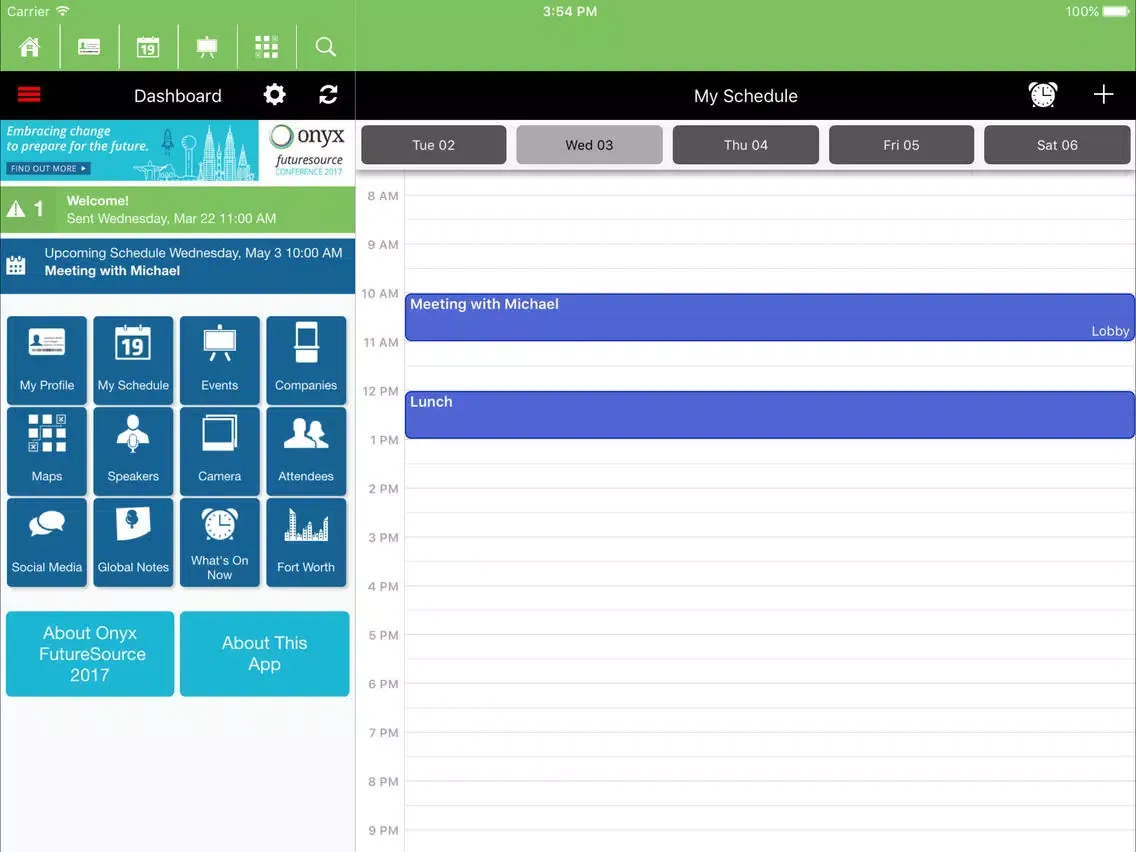This screenshot has height=852, width=1136.
Task: Add a schedule item with plus icon
Action: click(x=1103, y=94)
